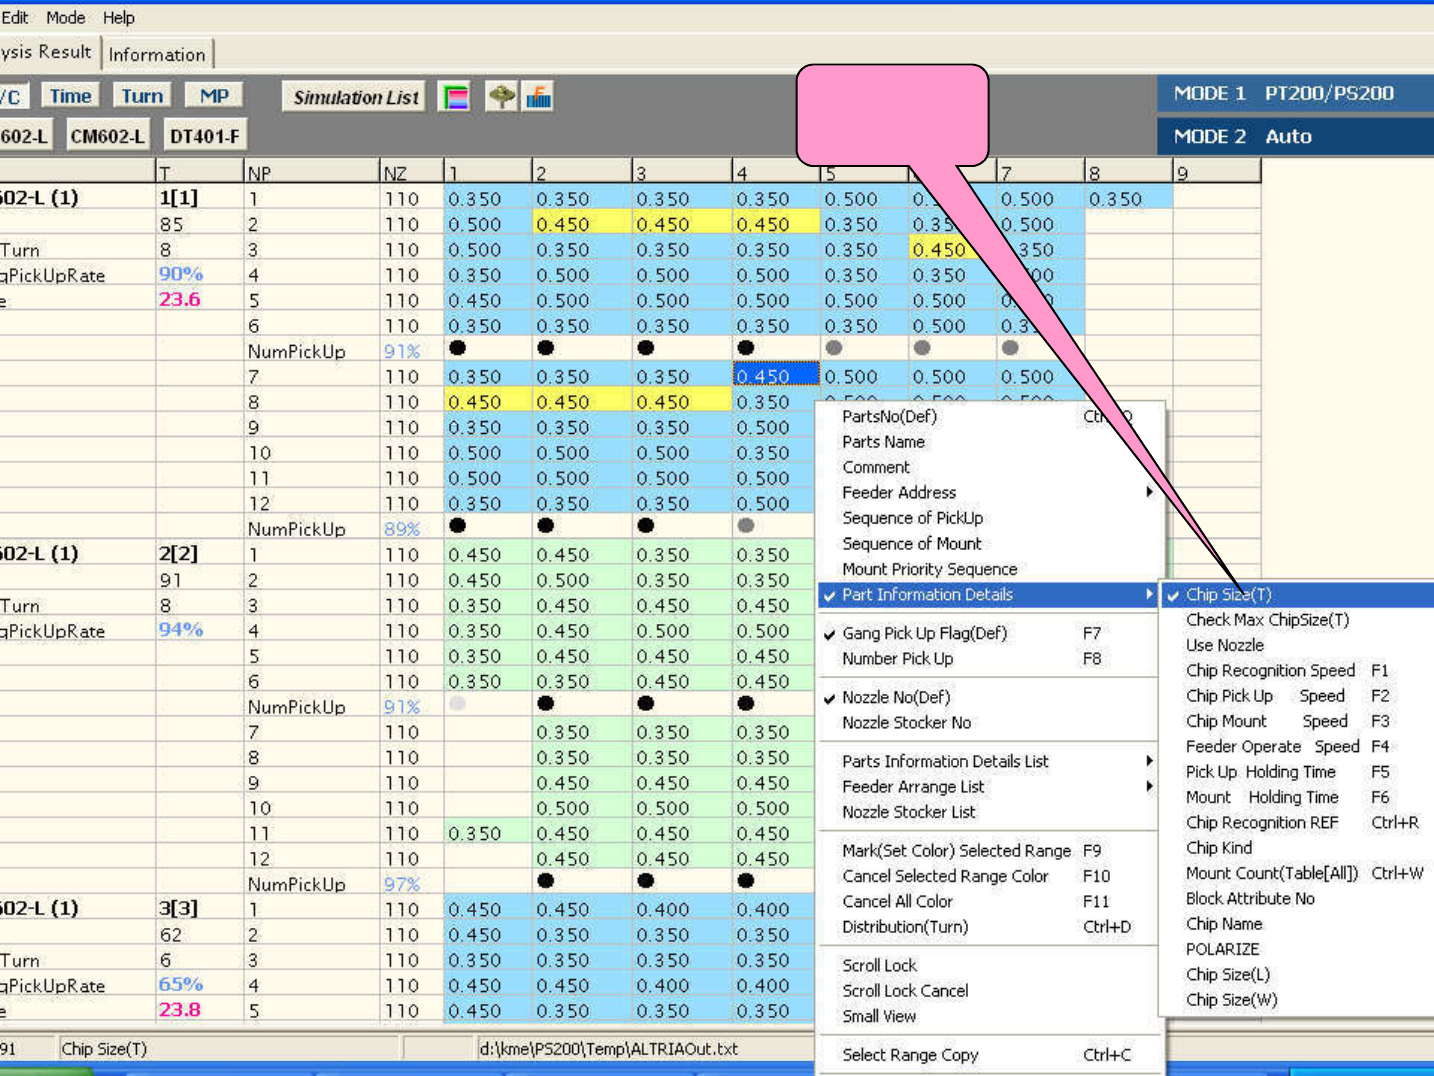
Task: Toggle Gang Pick Up Flag(Def) checkmark
Action: point(924,633)
